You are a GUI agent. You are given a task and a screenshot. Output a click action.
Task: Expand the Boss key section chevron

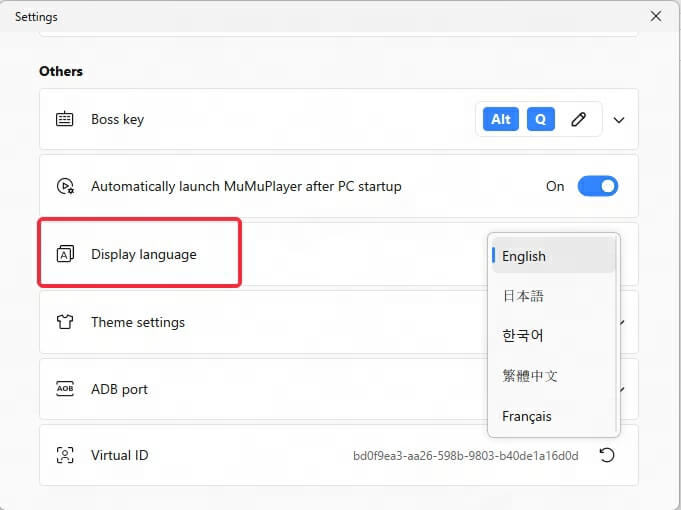[619, 120]
